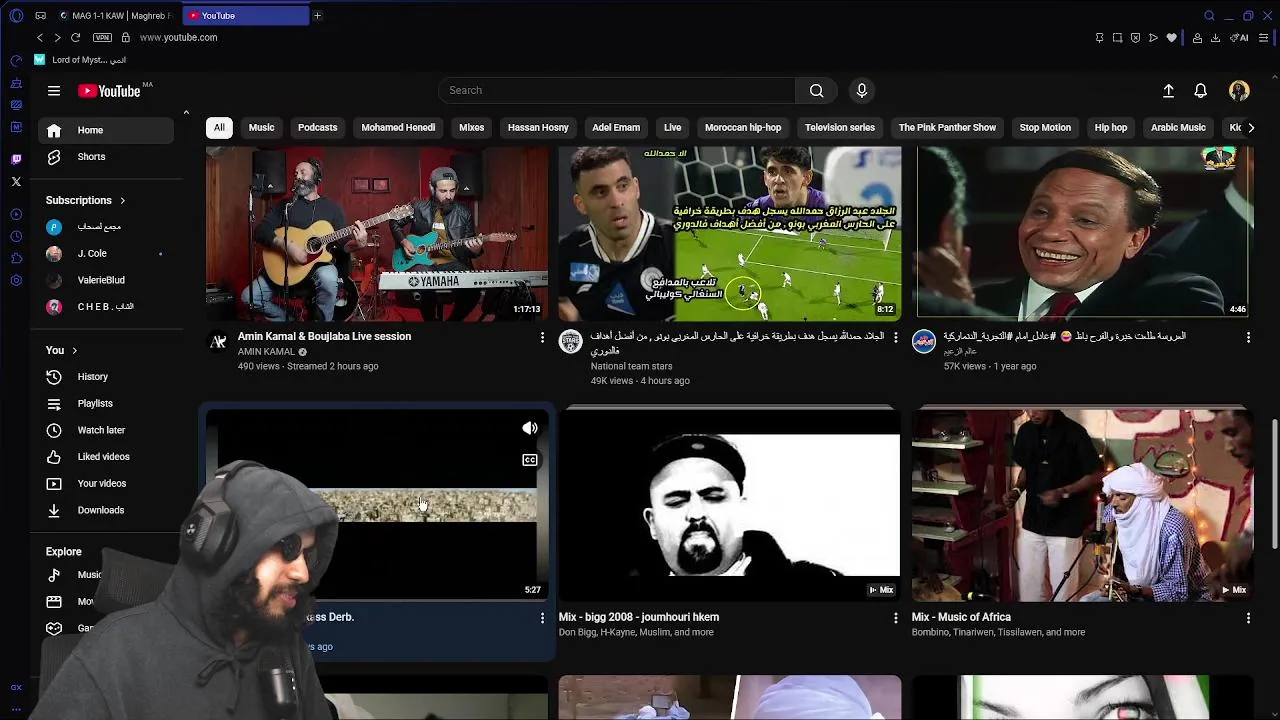The image size is (1280, 720).
Task: Click the Opera logo menu button
Action: point(16,15)
